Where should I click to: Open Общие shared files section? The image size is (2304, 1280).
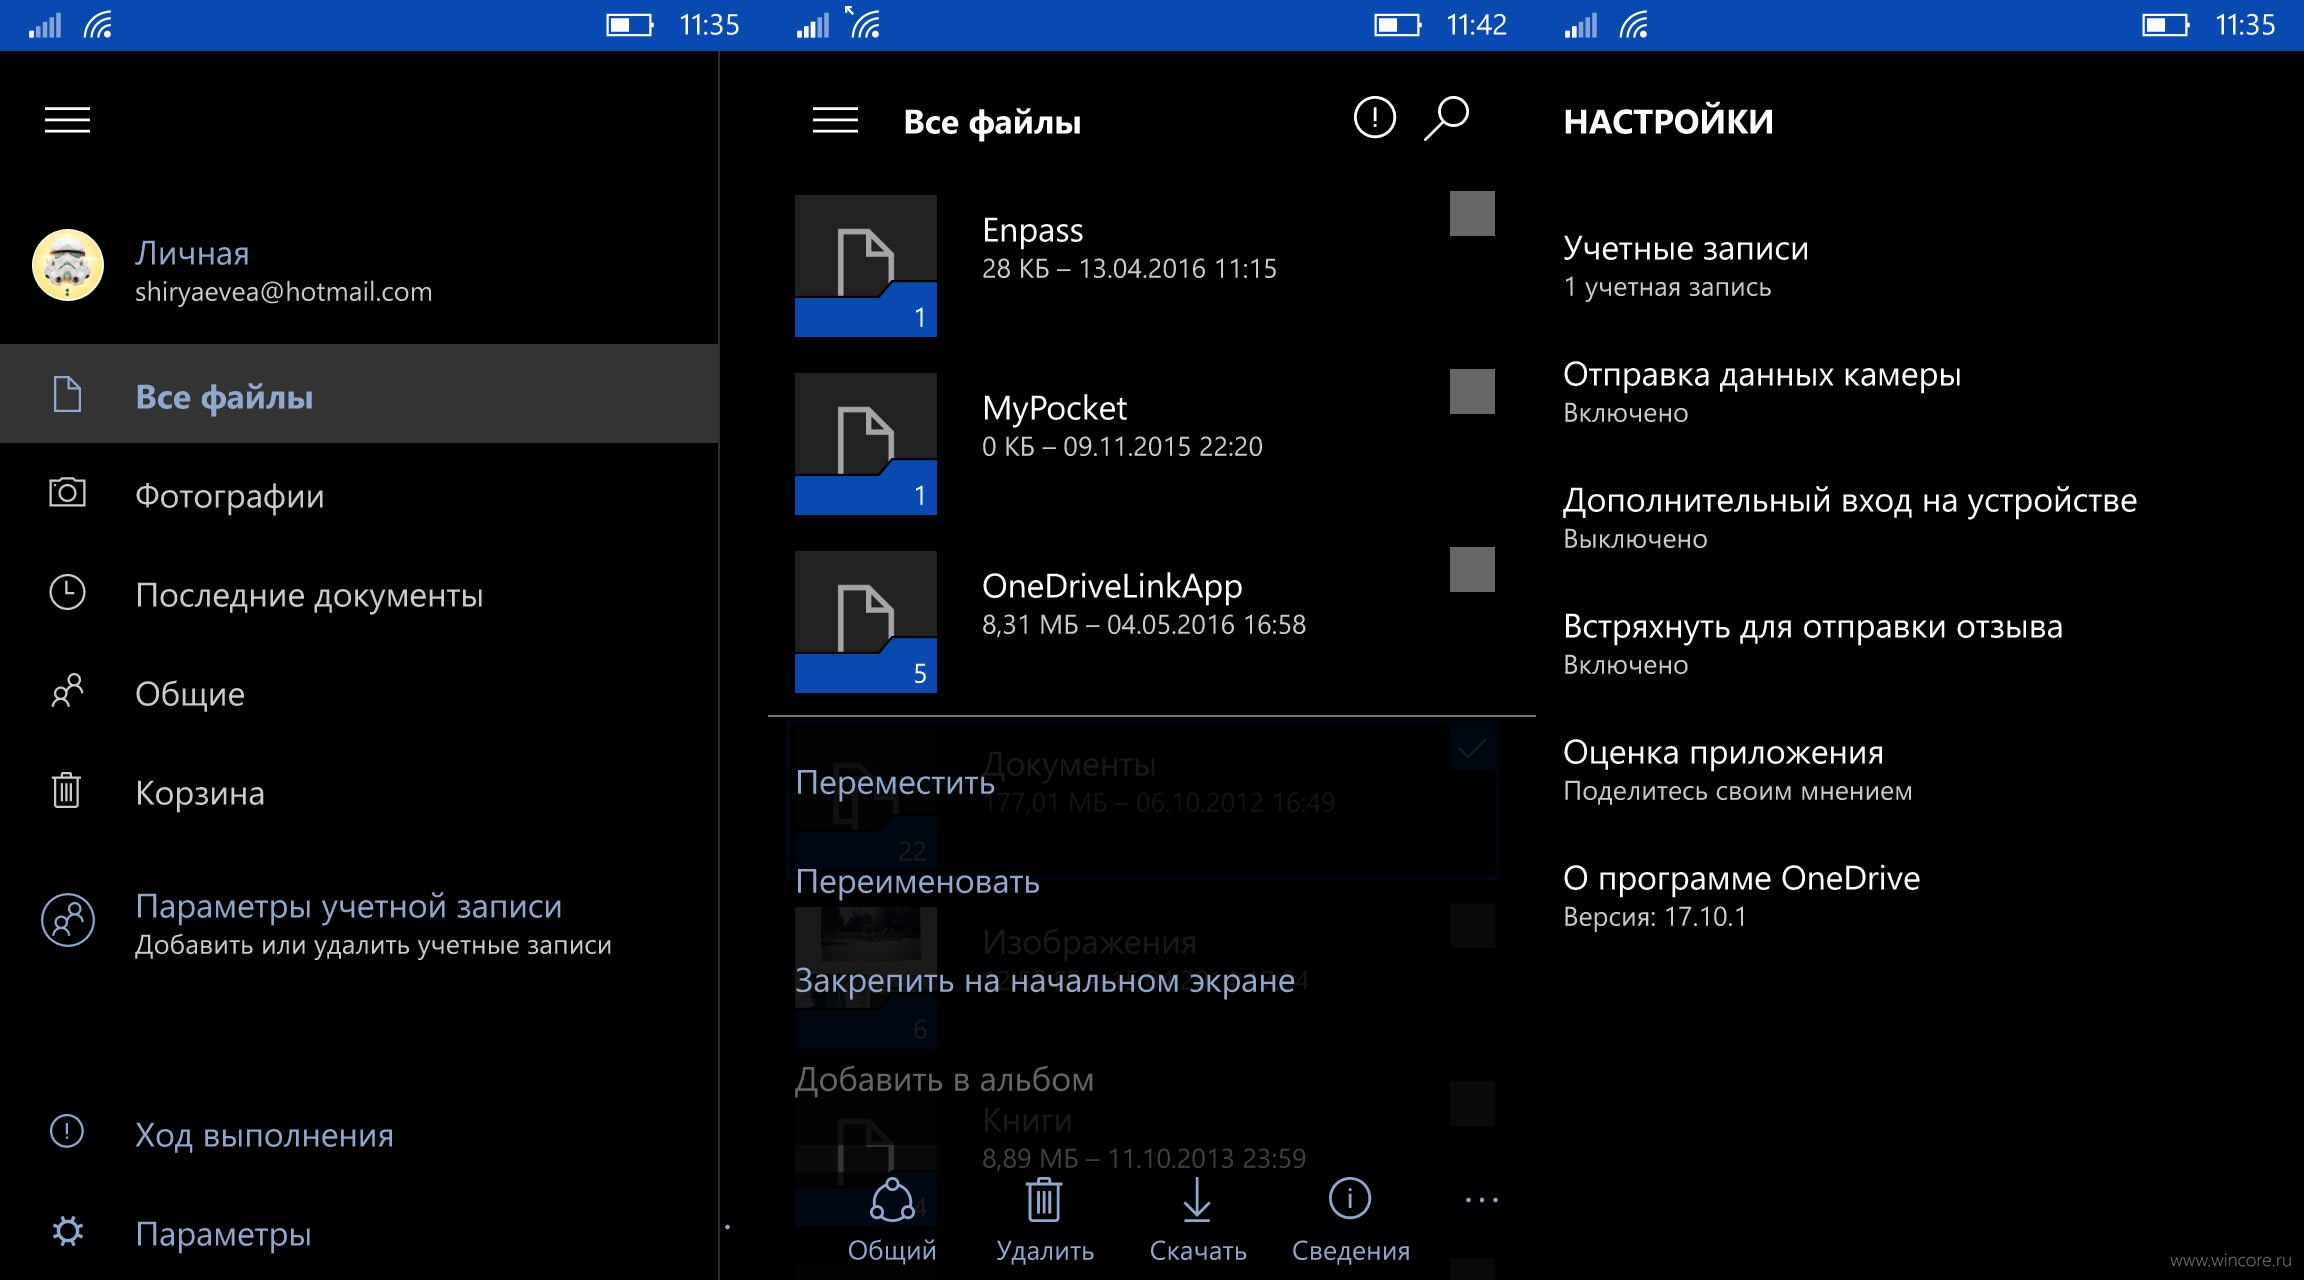[x=359, y=692]
